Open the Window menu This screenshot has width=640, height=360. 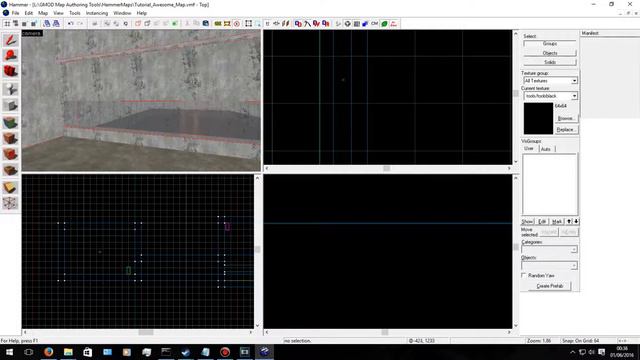click(122, 13)
